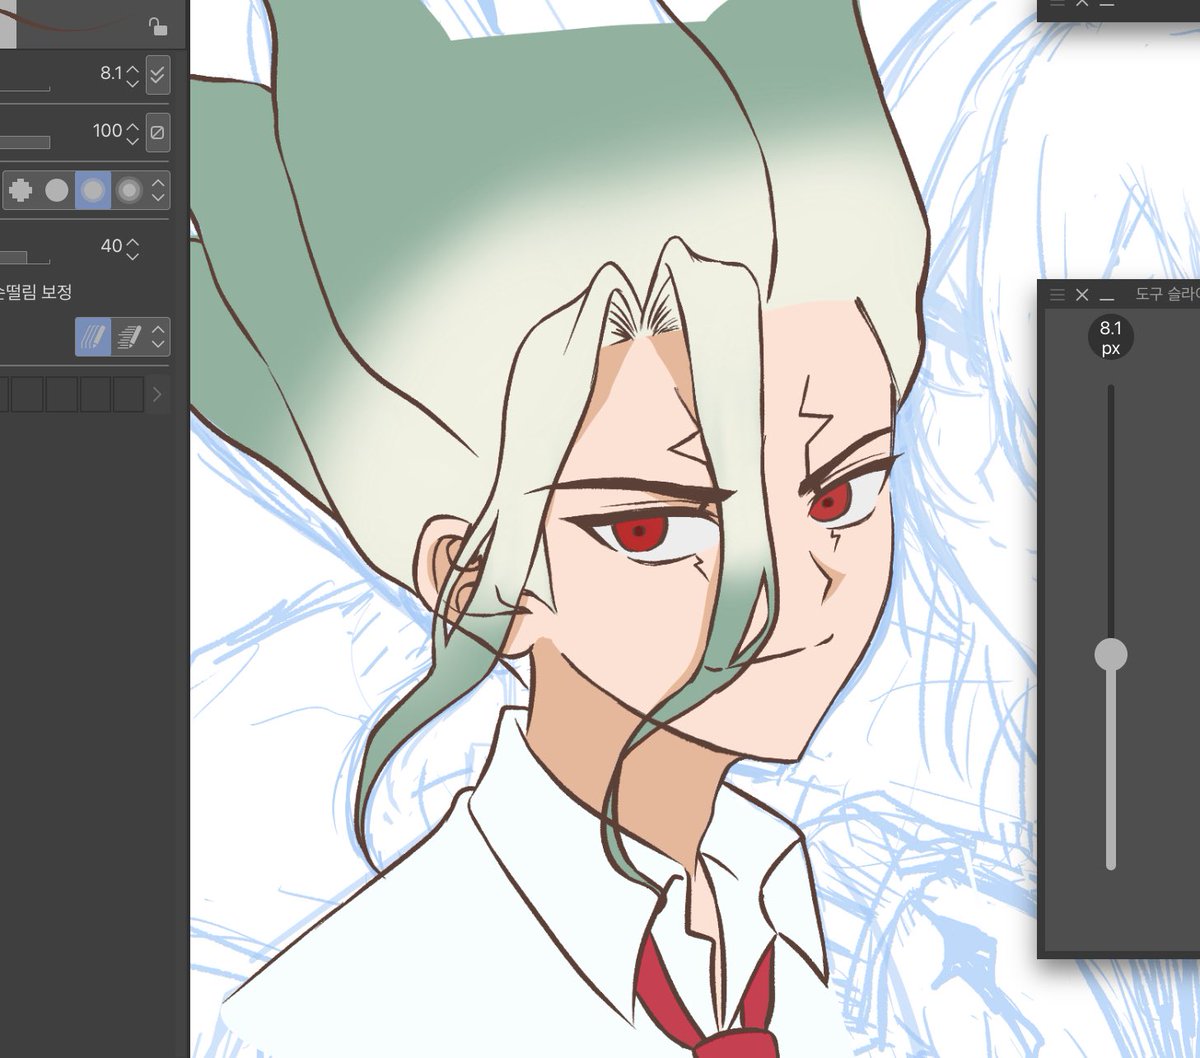The height and width of the screenshot is (1058, 1200).
Task: Click the stabilization value 40 field
Action: 111,245
